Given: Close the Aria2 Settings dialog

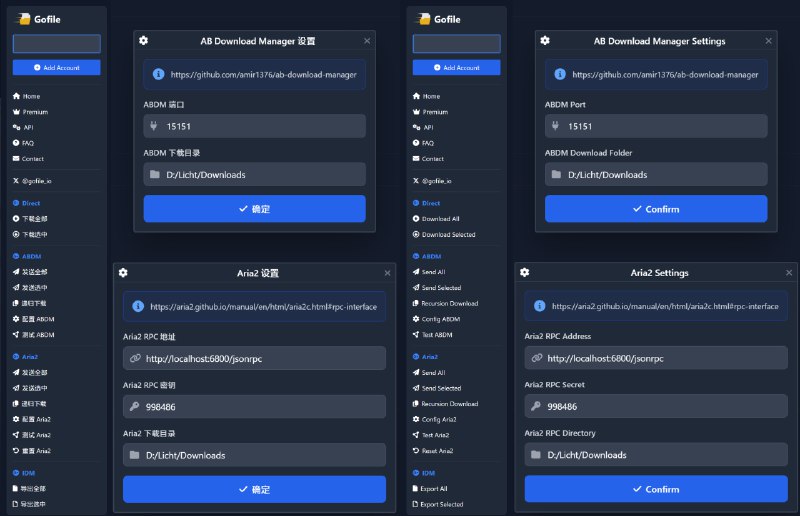Looking at the screenshot, I should [x=789, y=273].
